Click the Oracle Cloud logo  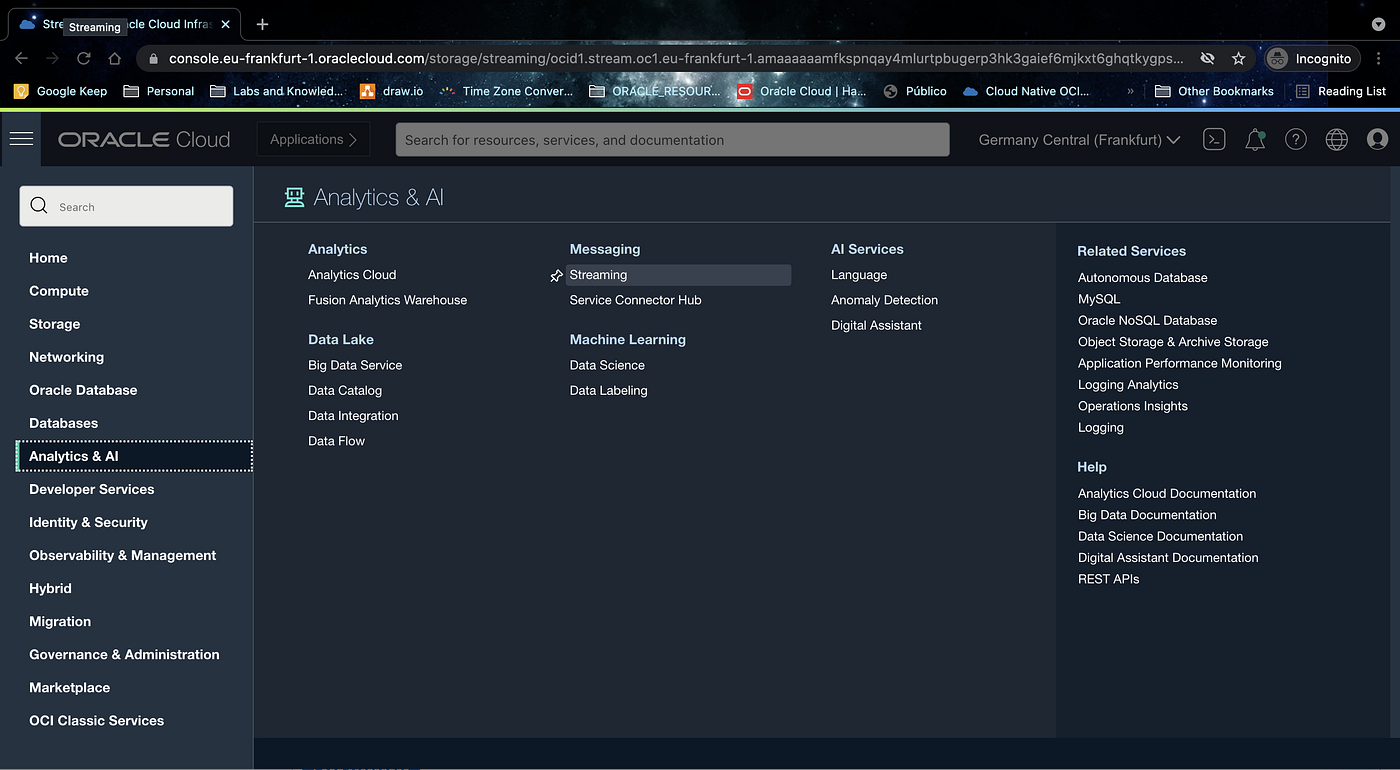pos(144,140)
